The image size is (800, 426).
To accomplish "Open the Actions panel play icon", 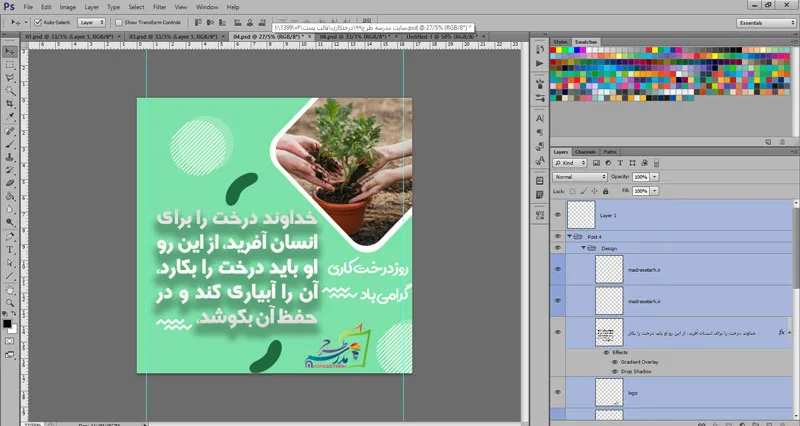I will [x=540, y=63].
